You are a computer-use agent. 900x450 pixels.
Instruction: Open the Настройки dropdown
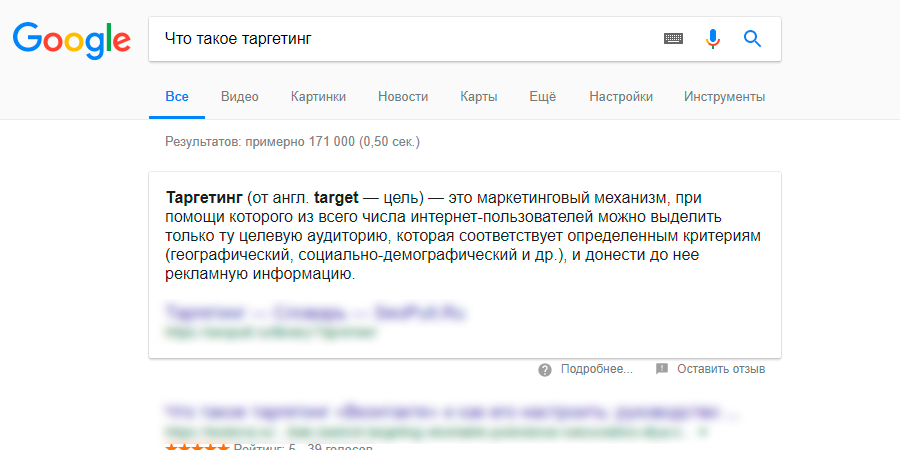(621, 97)
